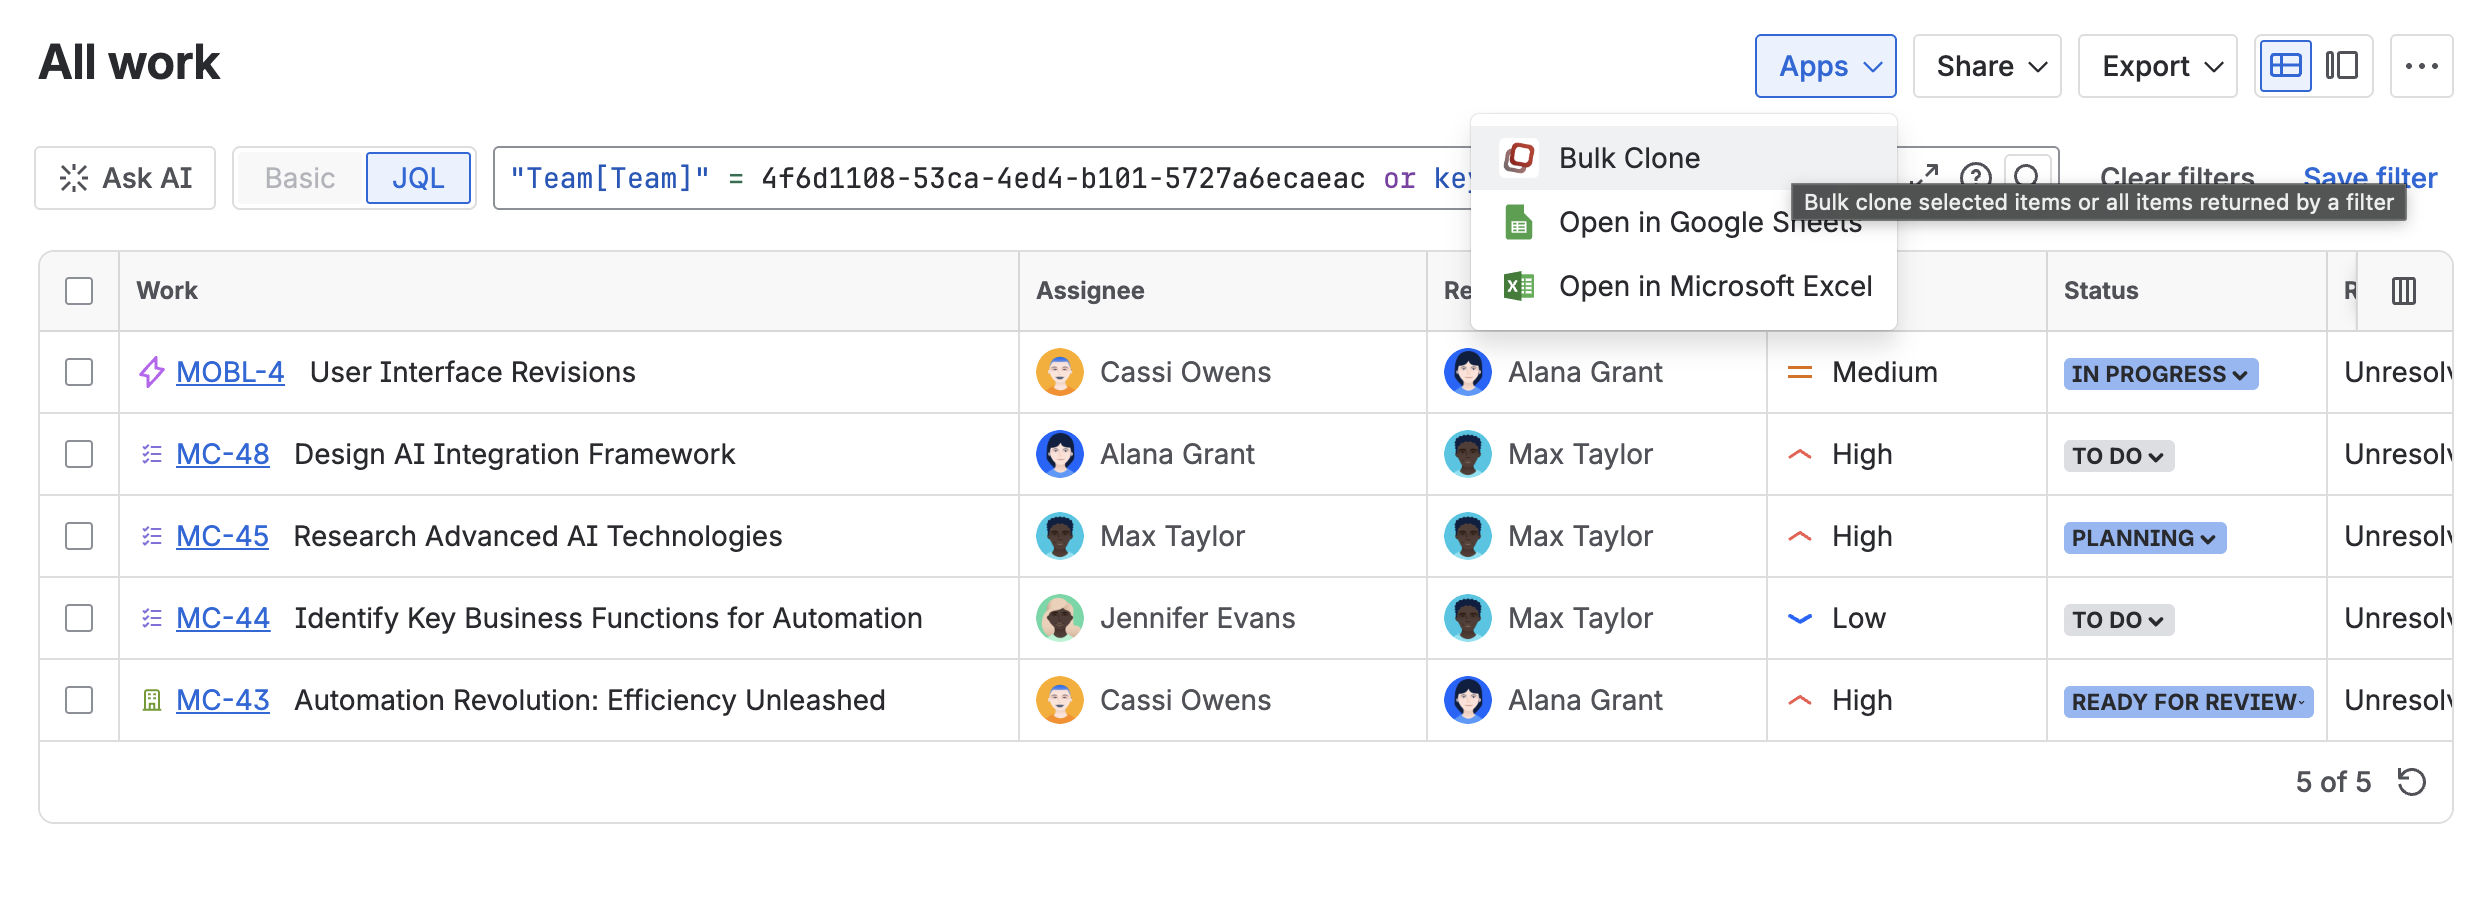Image resolution: width=2486 pixels, height=900 pixels.
Task: Open the Share dropdown menu
Action: [1987, 66]
